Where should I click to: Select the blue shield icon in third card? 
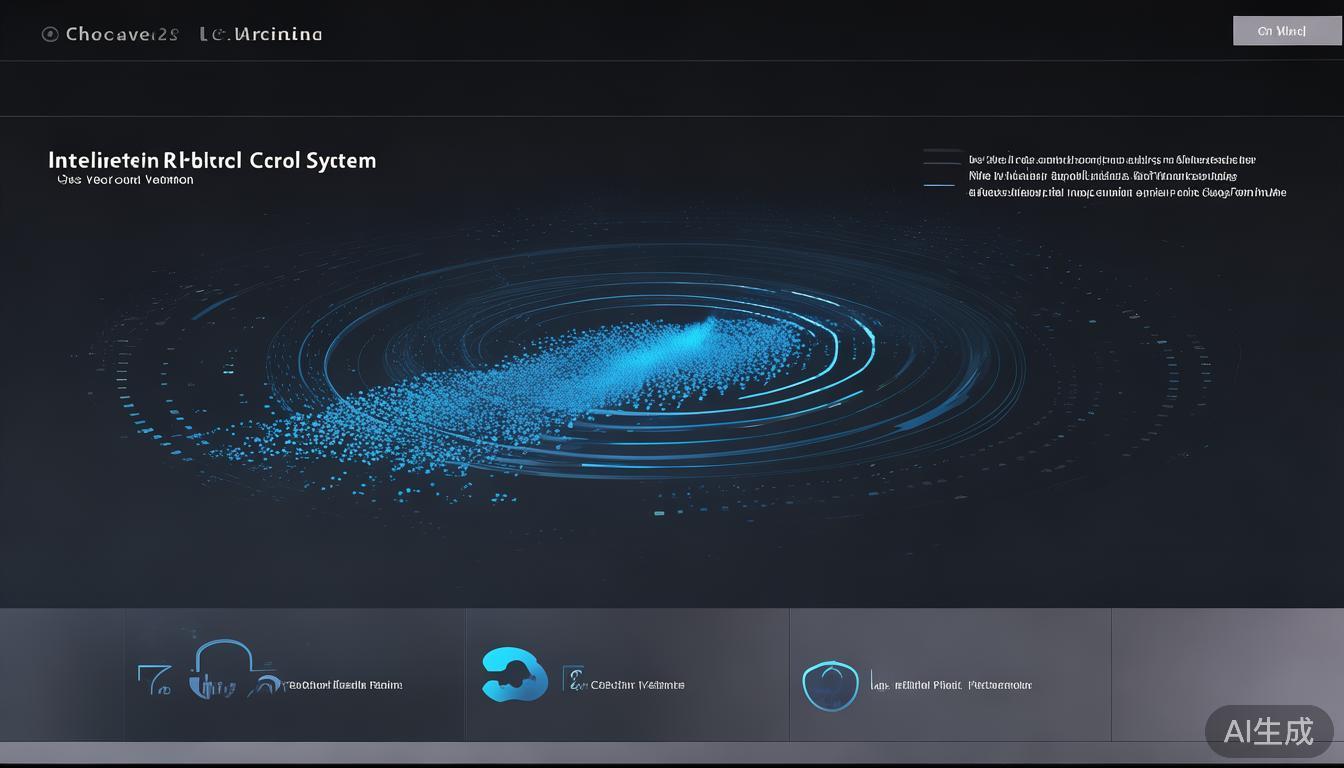[x=830, y=685]
